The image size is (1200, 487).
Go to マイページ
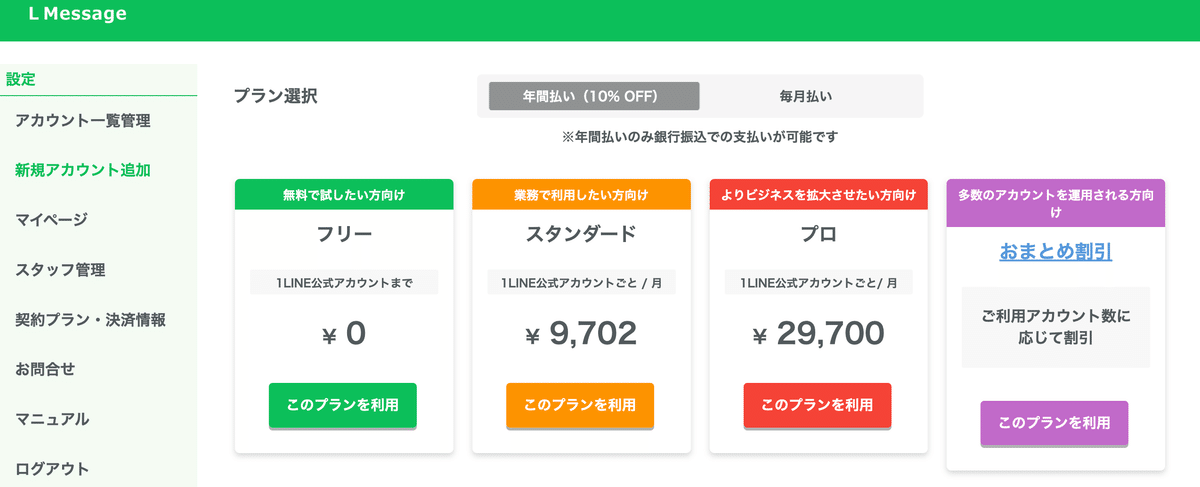52,220
